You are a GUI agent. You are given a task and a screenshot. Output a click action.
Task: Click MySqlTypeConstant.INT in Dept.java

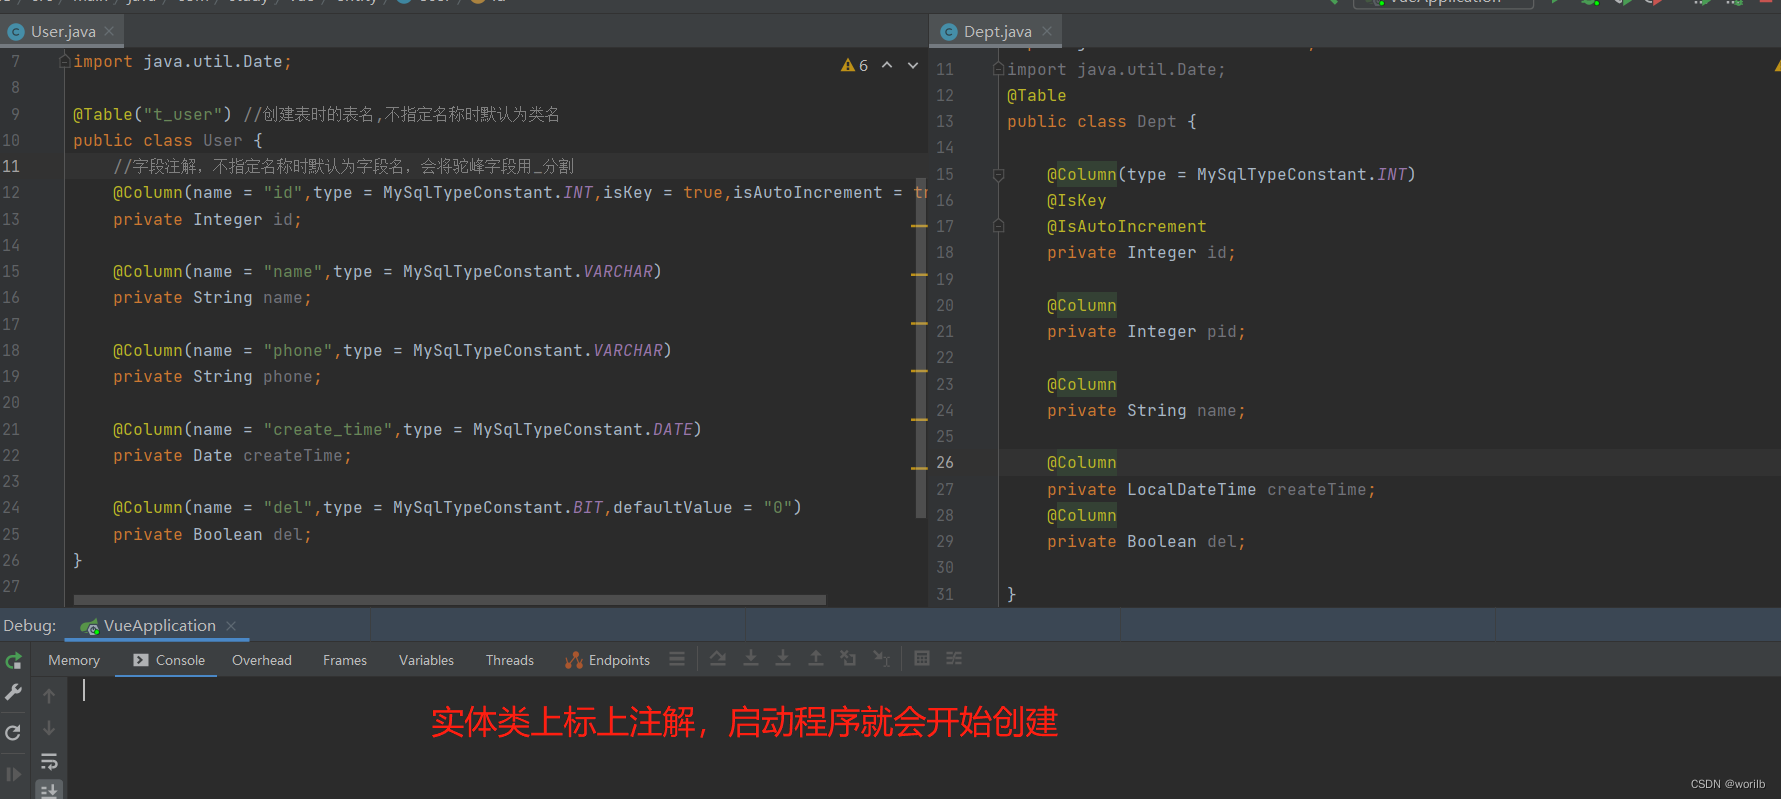pos(1302,174)
